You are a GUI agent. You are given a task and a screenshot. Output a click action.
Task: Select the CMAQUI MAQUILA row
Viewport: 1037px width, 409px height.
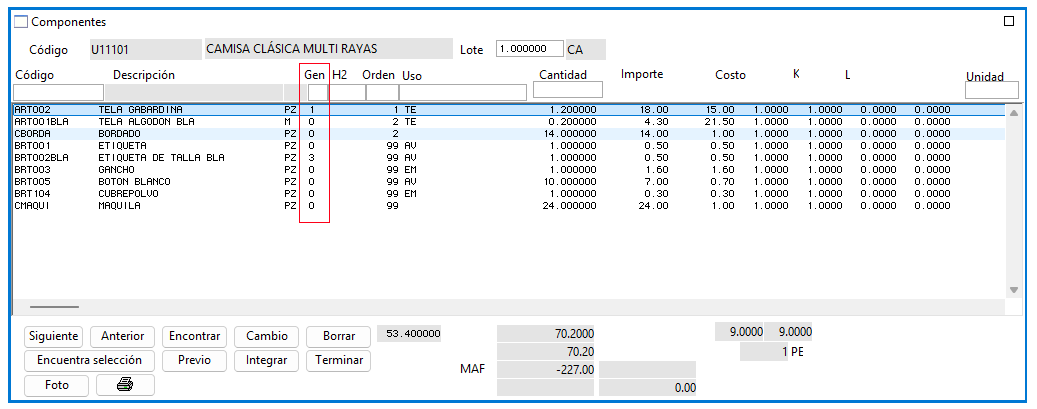coord(508,206)
